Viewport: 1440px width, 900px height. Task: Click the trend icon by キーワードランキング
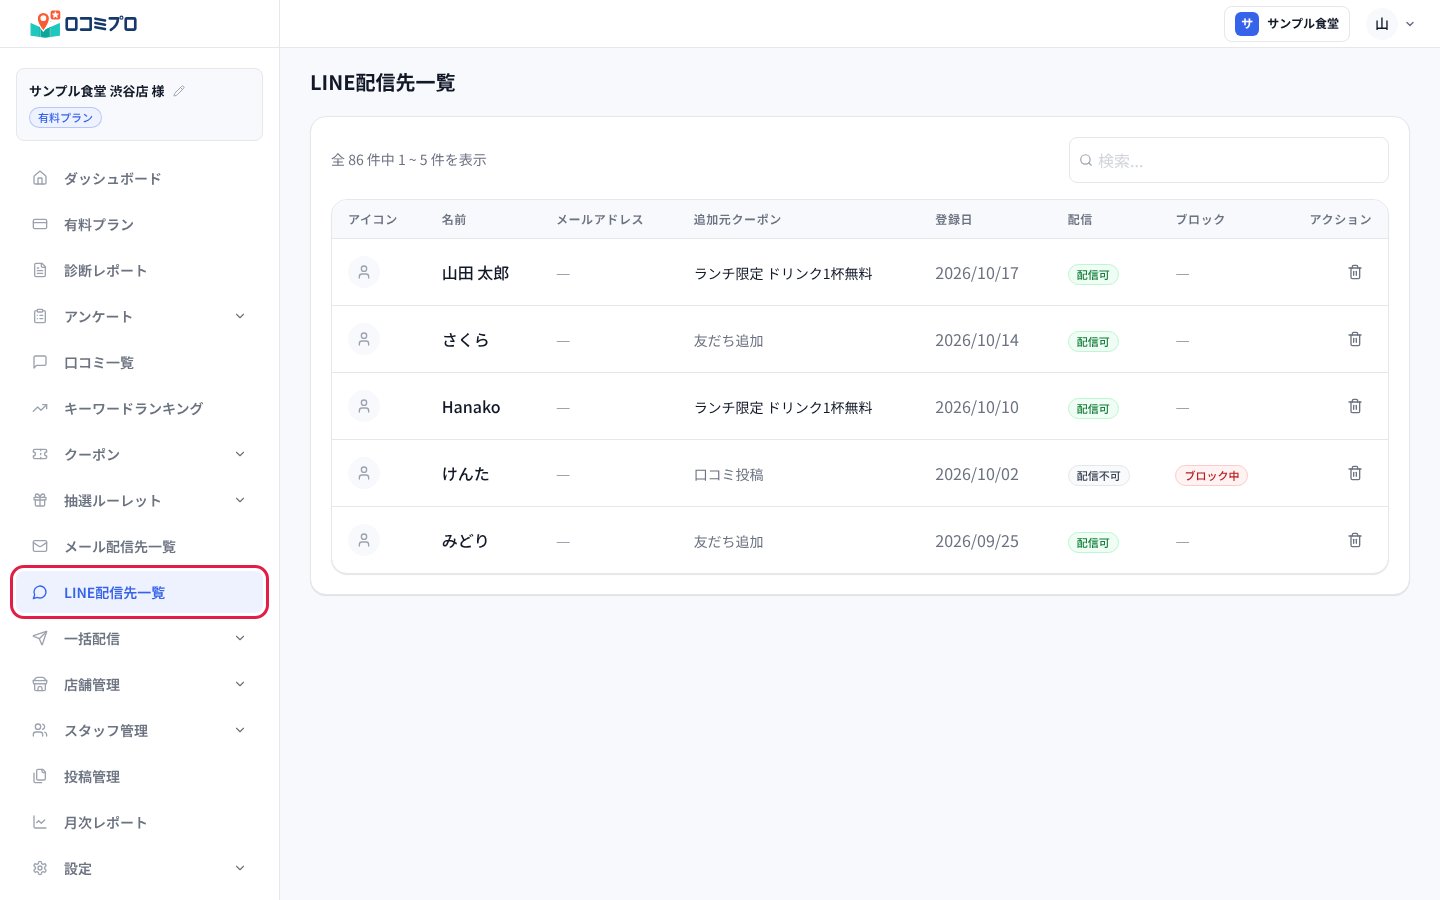point(40,408)
